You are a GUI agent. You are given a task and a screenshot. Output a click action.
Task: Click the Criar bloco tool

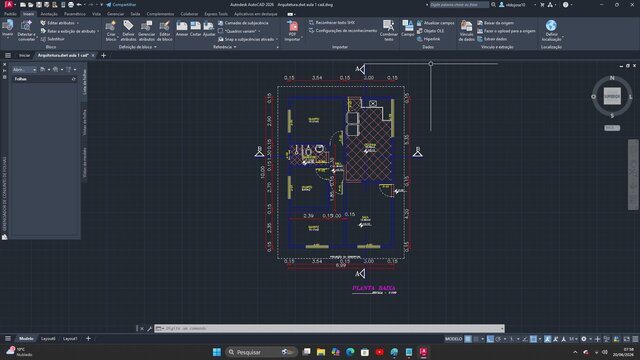point(111,31)
